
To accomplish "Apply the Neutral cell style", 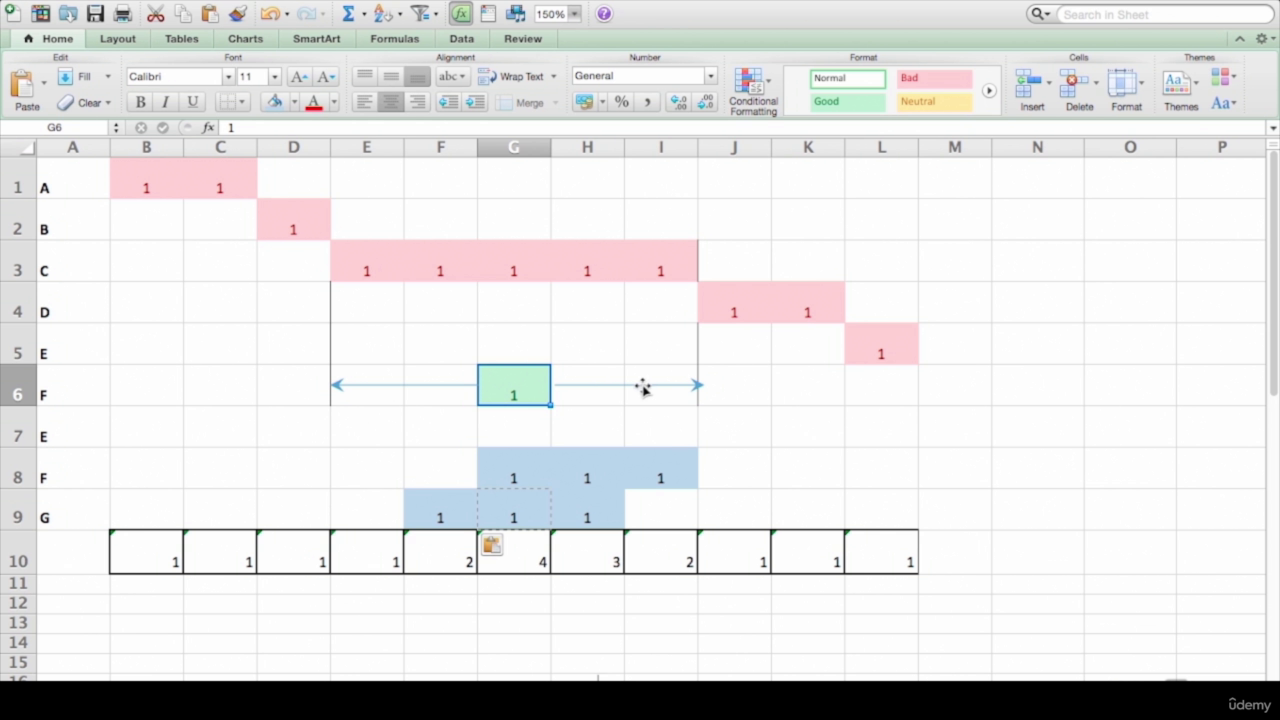I will click(x=934, y=102).
